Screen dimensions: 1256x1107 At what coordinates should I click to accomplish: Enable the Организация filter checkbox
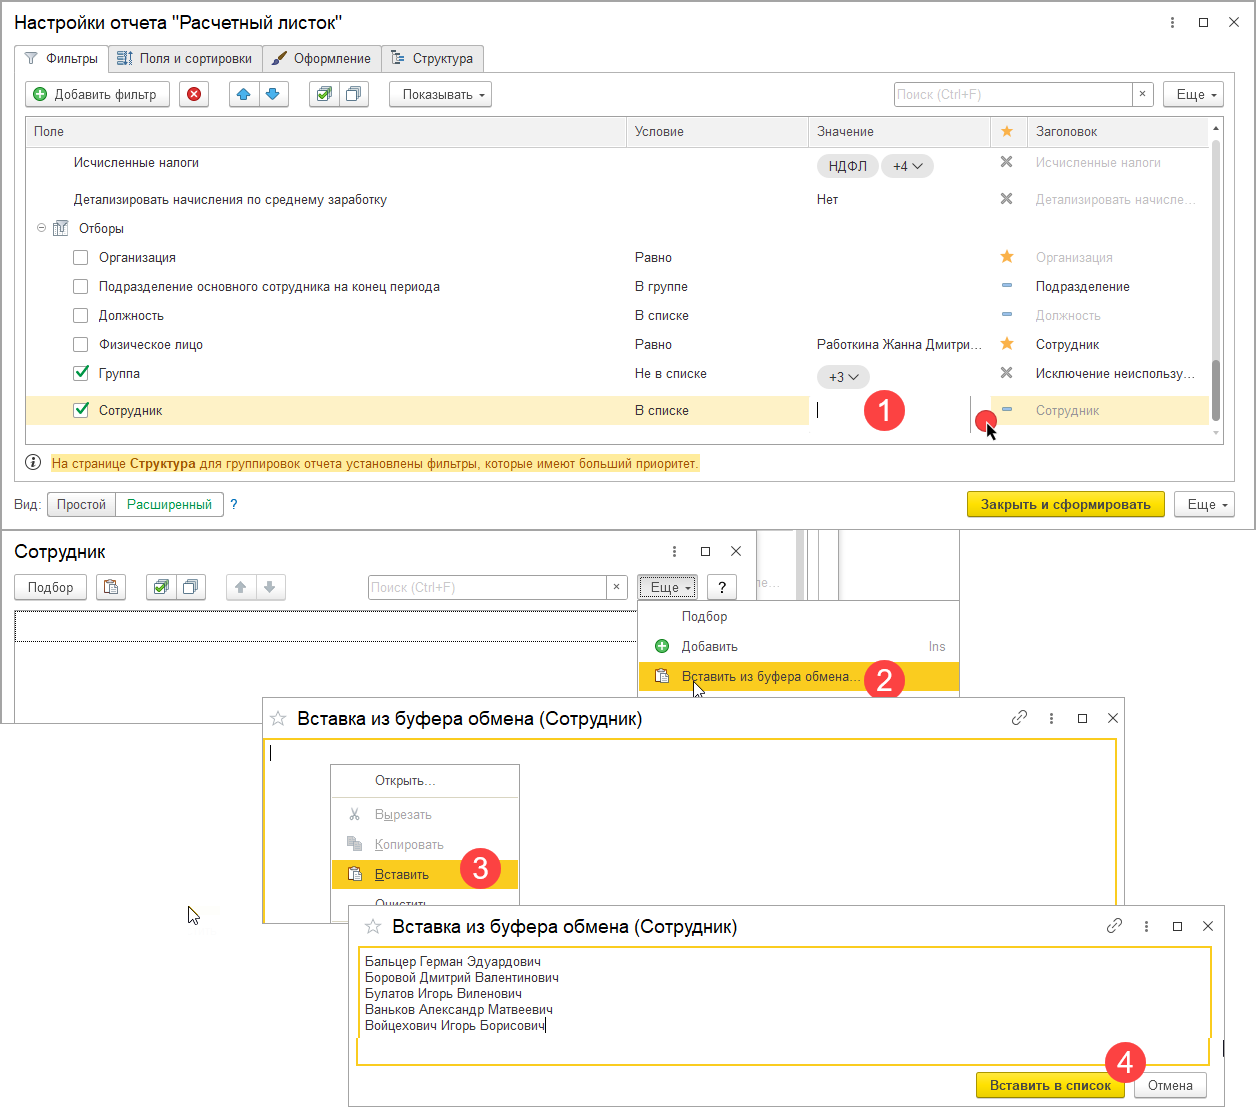(x=81, y=258)
